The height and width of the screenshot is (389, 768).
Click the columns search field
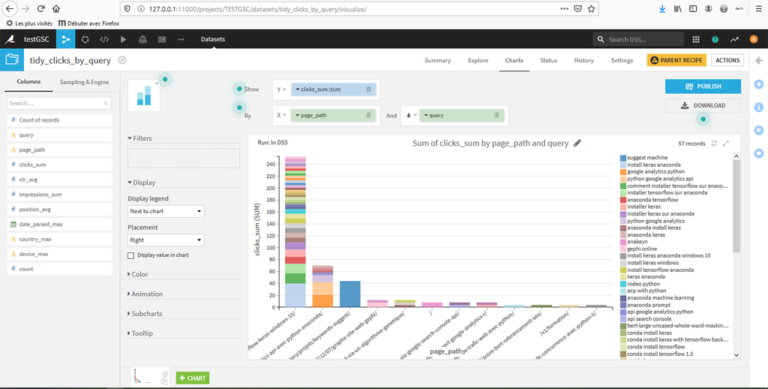pos(59,103)
